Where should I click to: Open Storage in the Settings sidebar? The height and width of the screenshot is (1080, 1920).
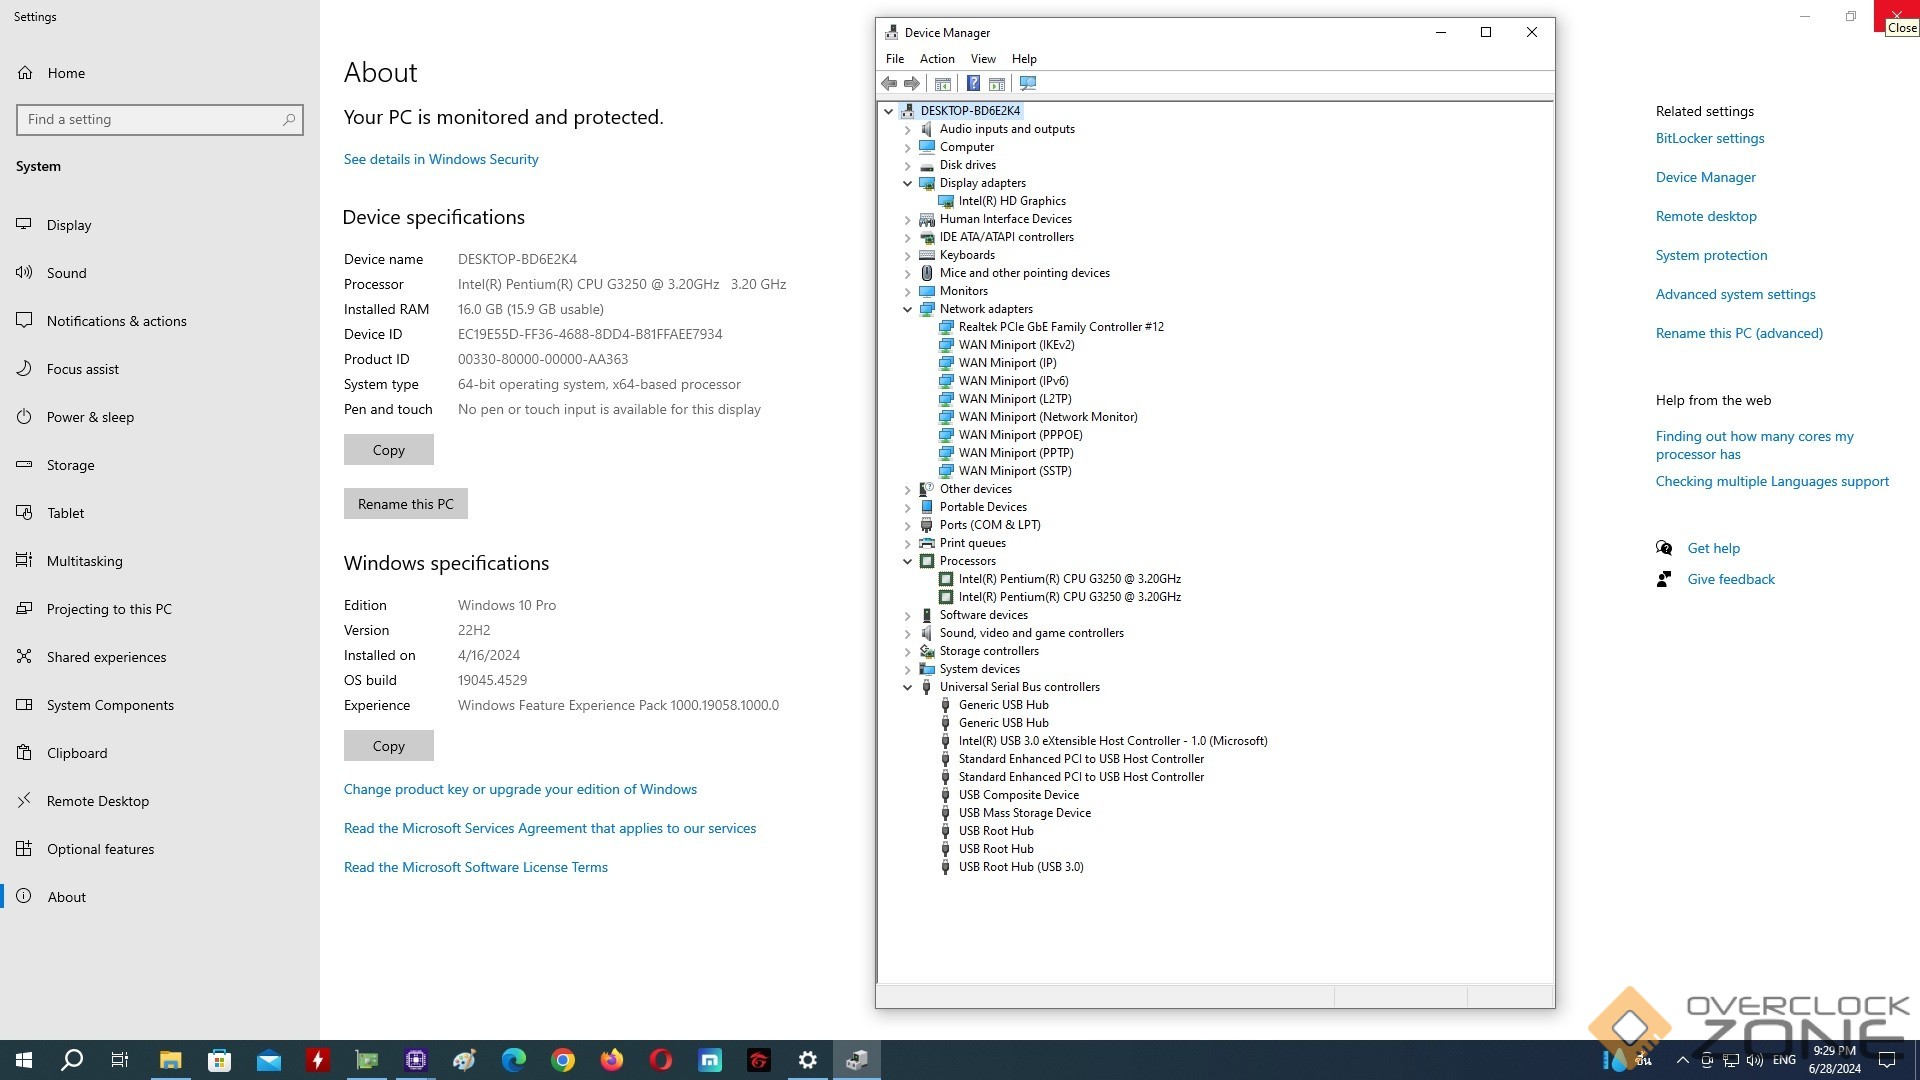tap(70, 465)
